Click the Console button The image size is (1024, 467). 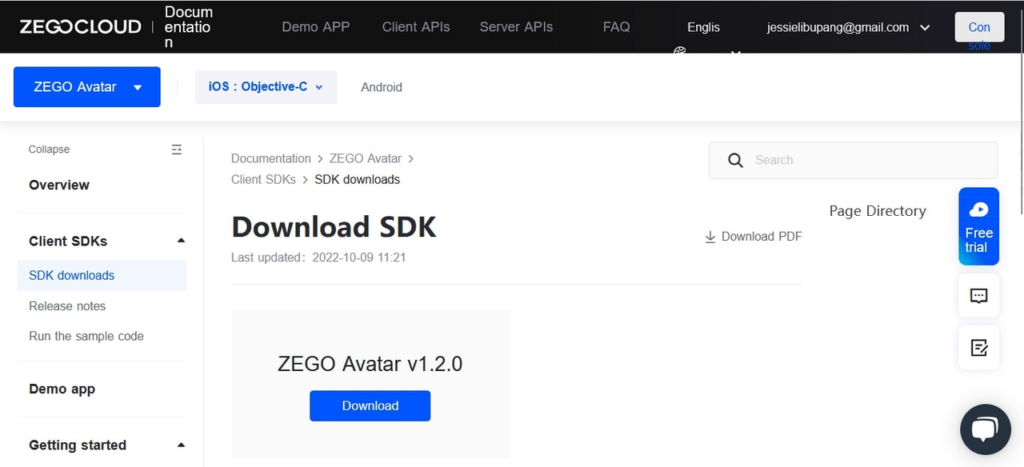point(979,27)
